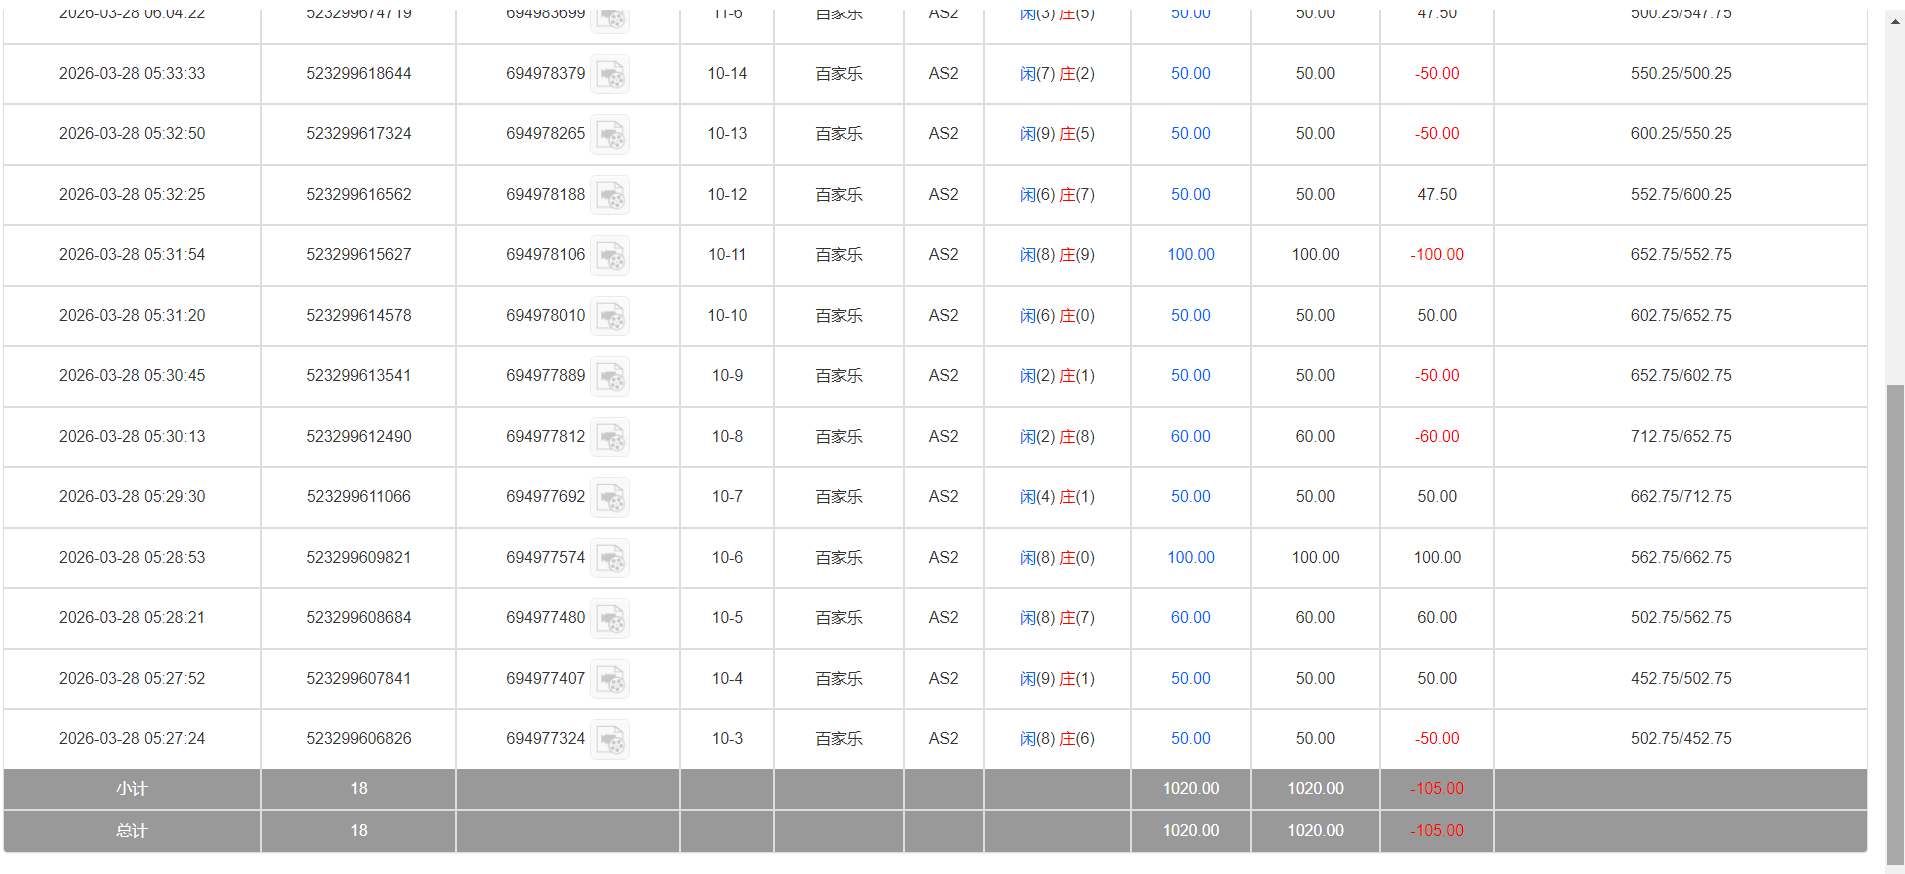View video replay of round 694978010
Viewport: 1905px width, 874px height.
point(610,316)
